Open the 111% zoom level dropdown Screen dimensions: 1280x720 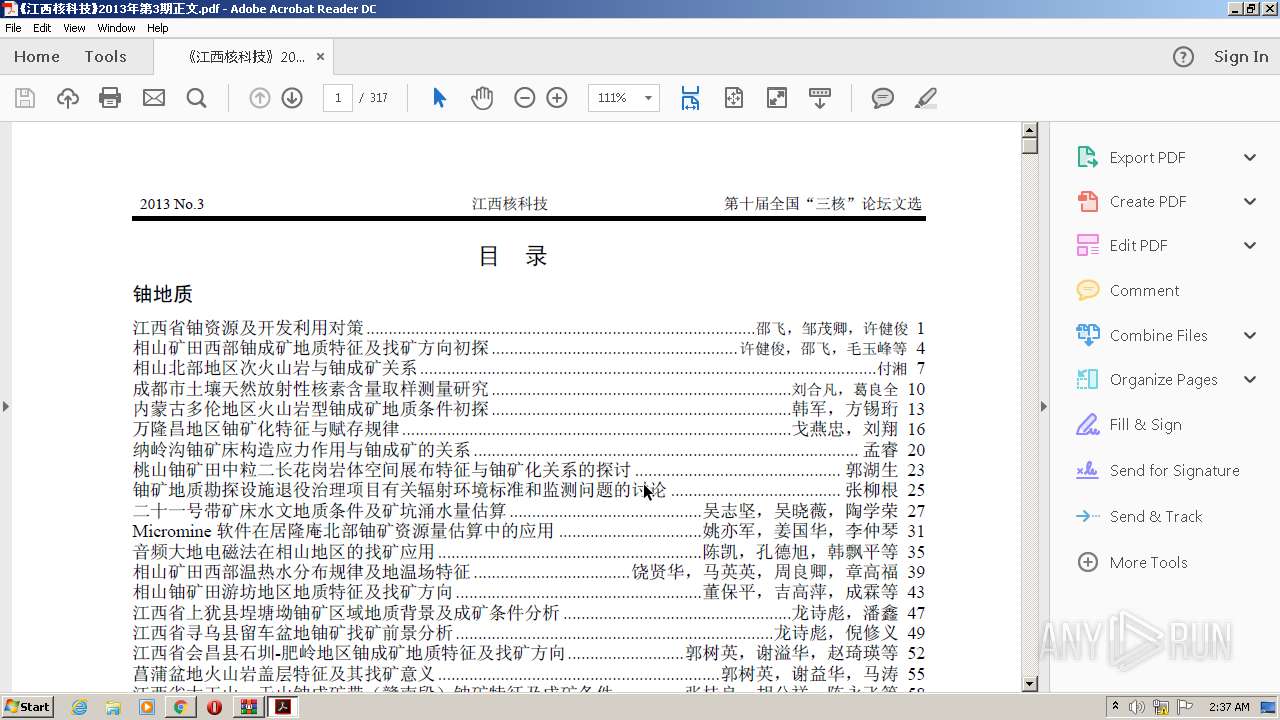[x=648, y=98]
